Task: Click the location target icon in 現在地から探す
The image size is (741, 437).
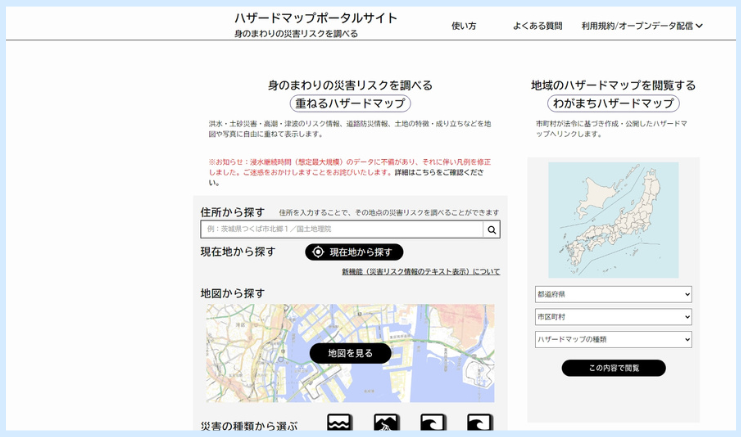Action: coord(318,252)
